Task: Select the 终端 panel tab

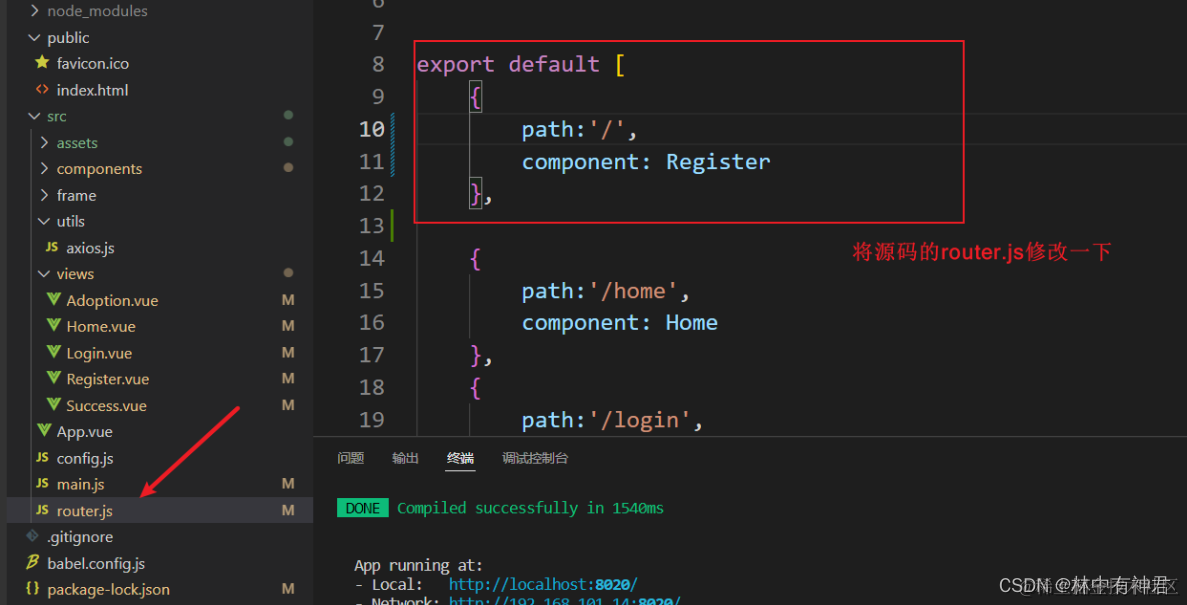Action: pyautogui.click(x=460, y=458)
